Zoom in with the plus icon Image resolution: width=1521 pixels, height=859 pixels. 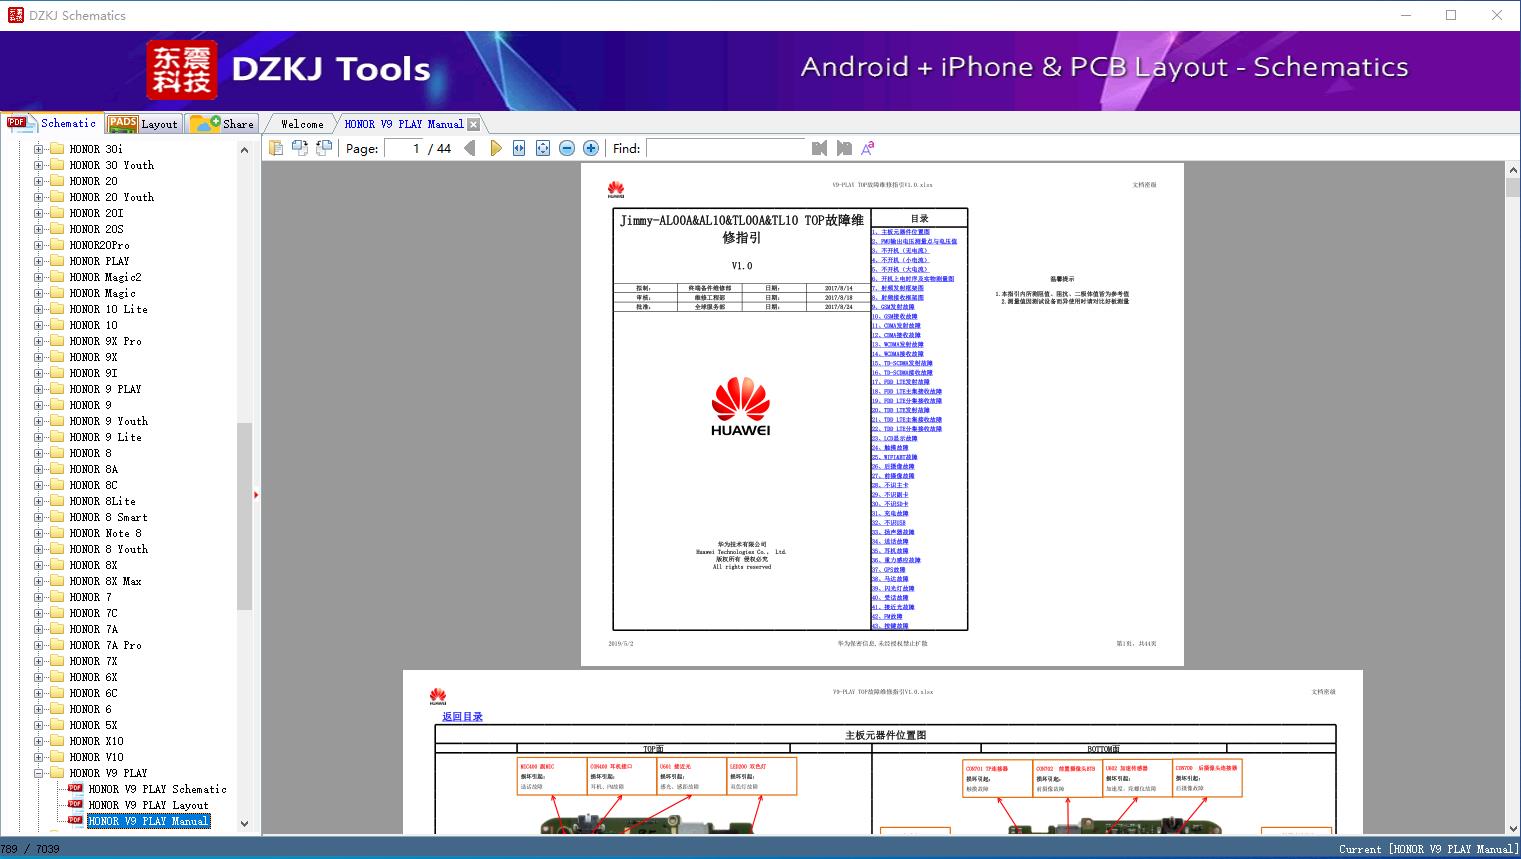[x=591, y=148]
